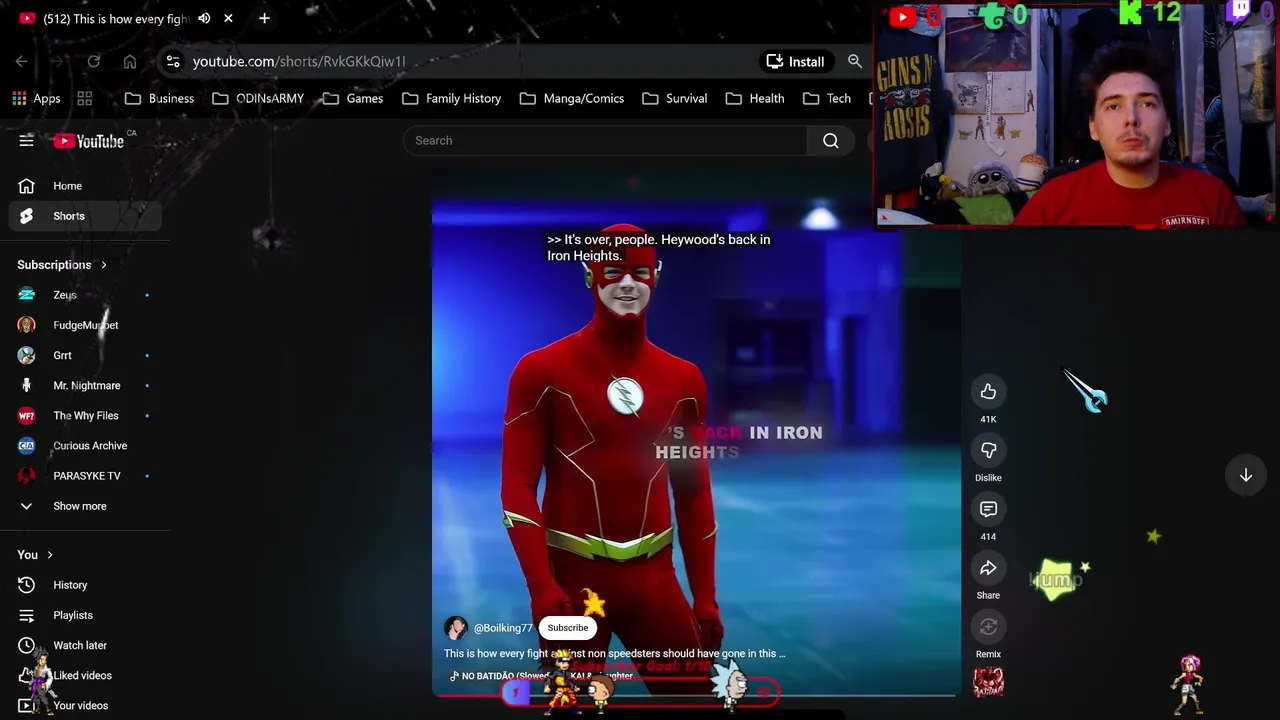Expand the Subscriptions section chevron
1280x720 pixels.
pyautogui.click(x=103, y=265)
